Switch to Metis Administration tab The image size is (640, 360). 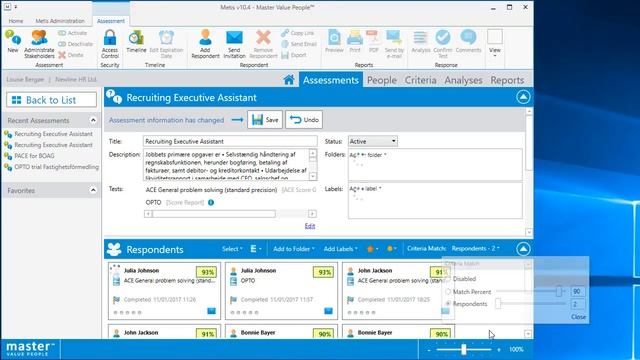(x=60, y=21)
